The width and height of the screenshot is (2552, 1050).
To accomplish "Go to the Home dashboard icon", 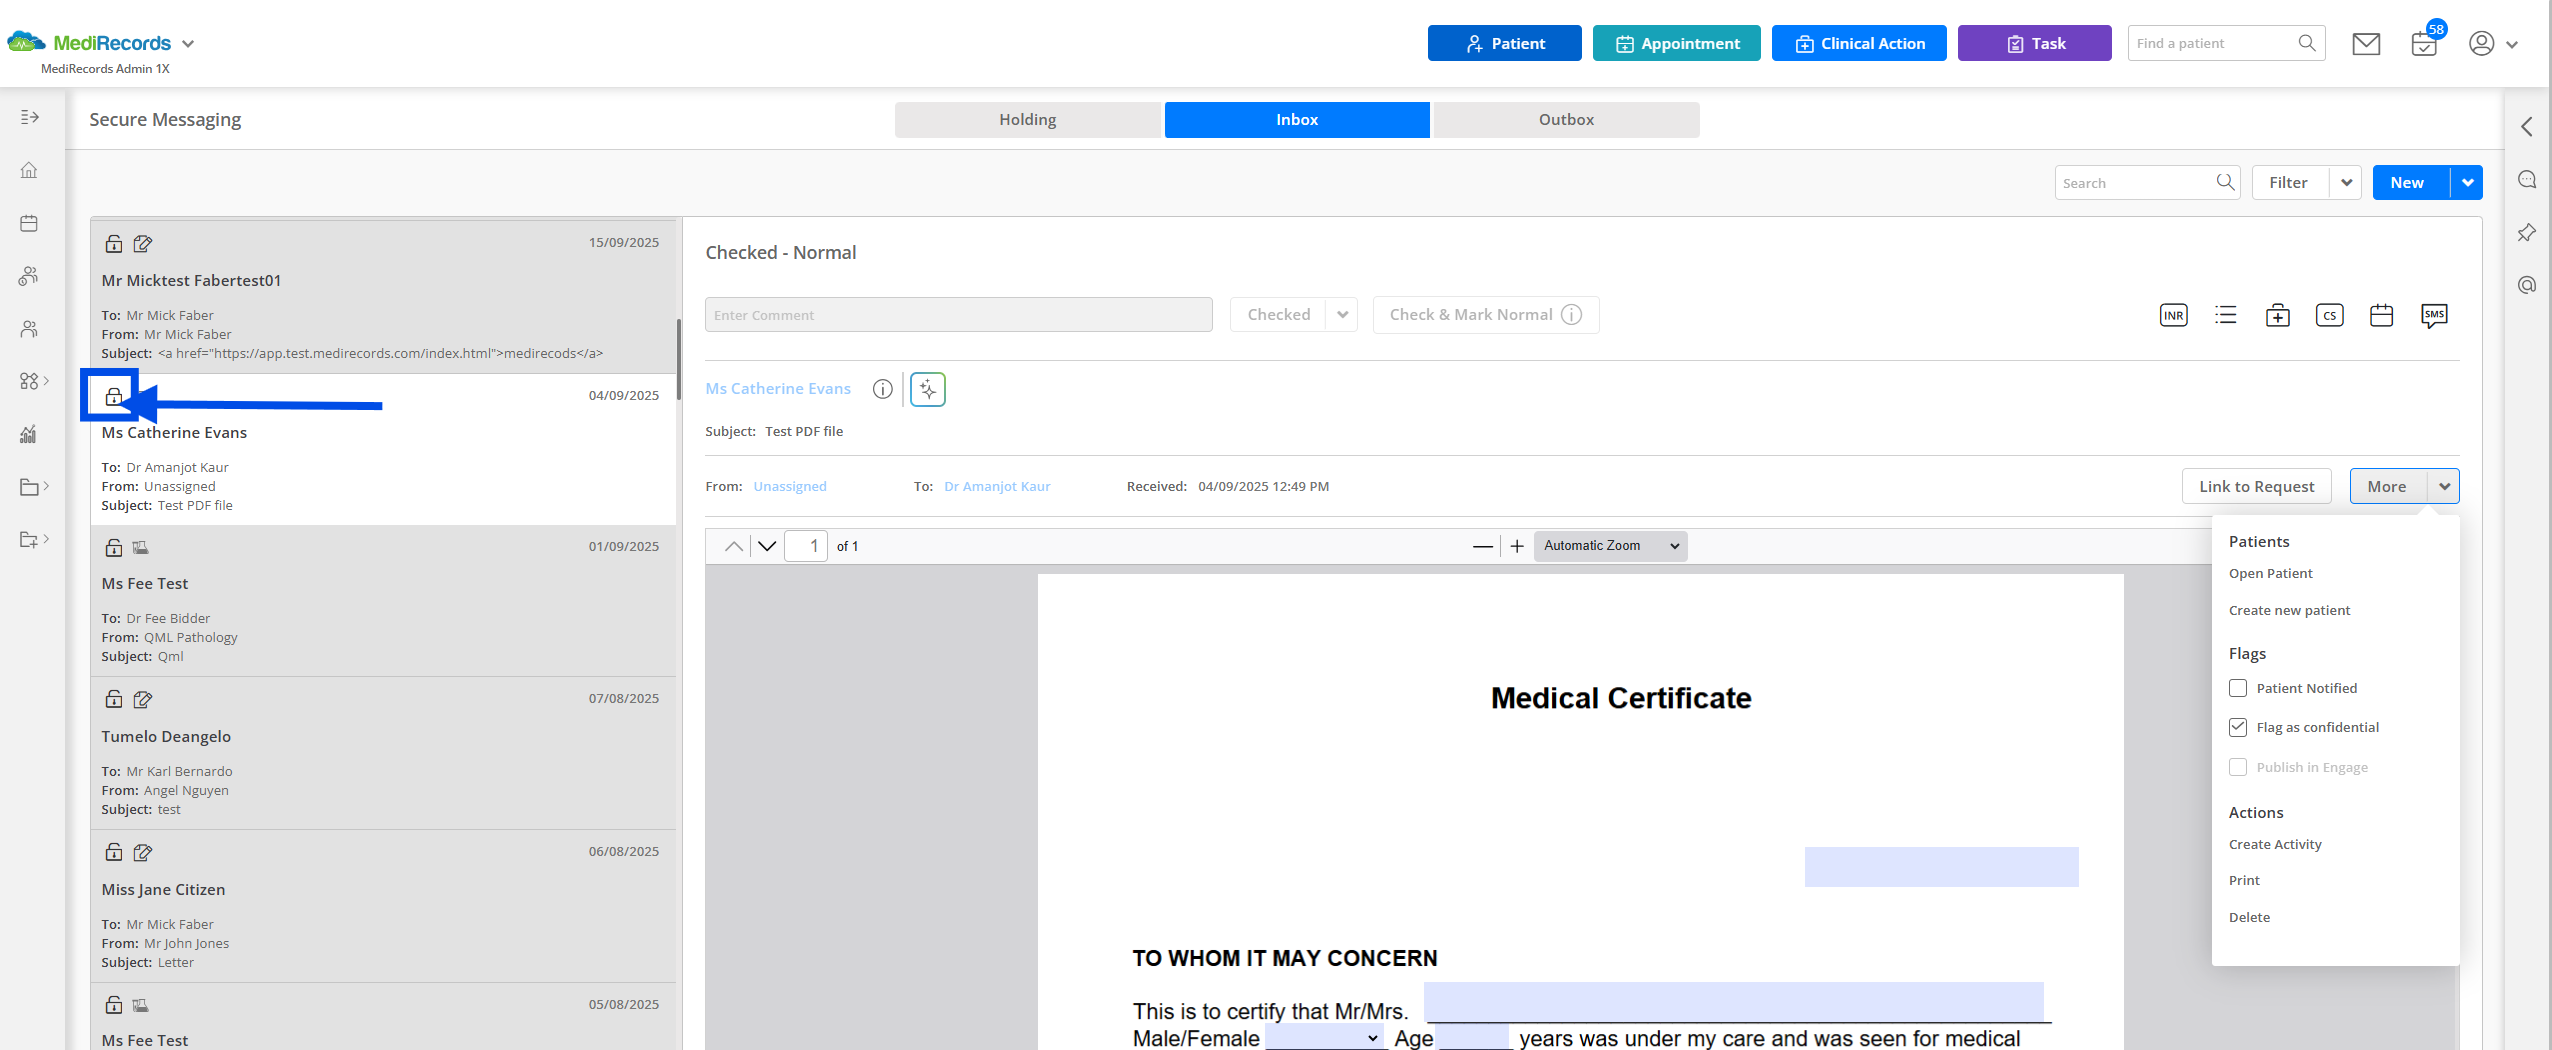I will coord(29,170).
